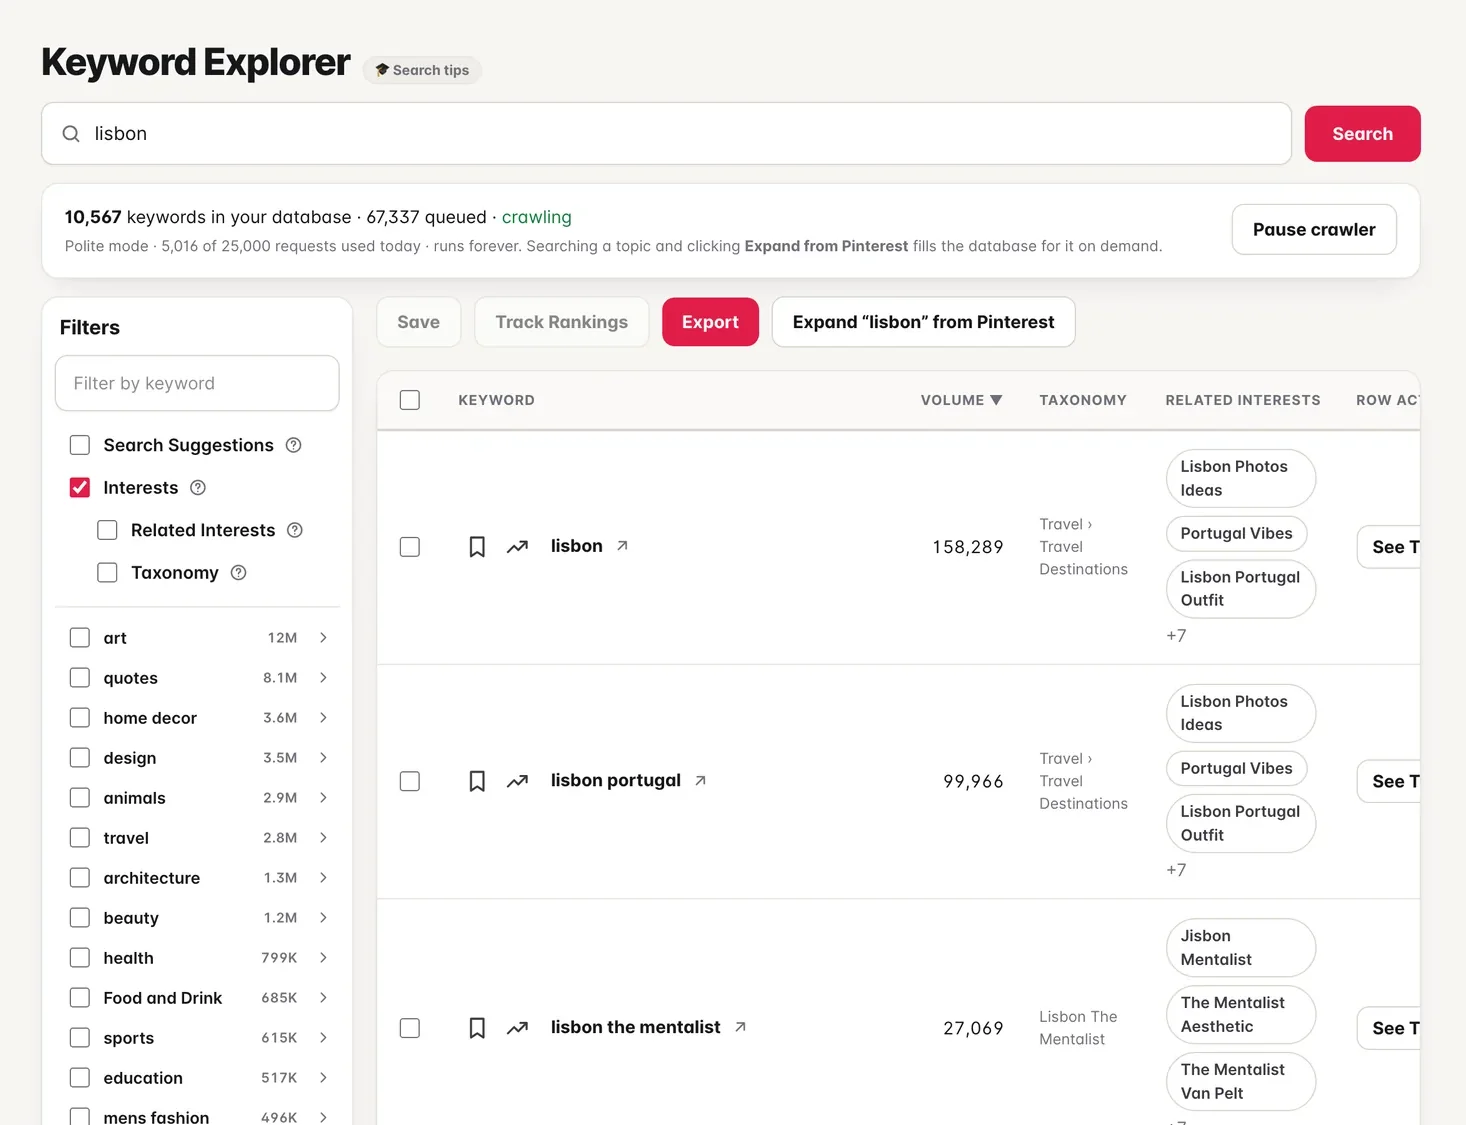Bookmark the lisbon portugal keyword
This screenshot has width=1466, height=1125.
[477, 781]
